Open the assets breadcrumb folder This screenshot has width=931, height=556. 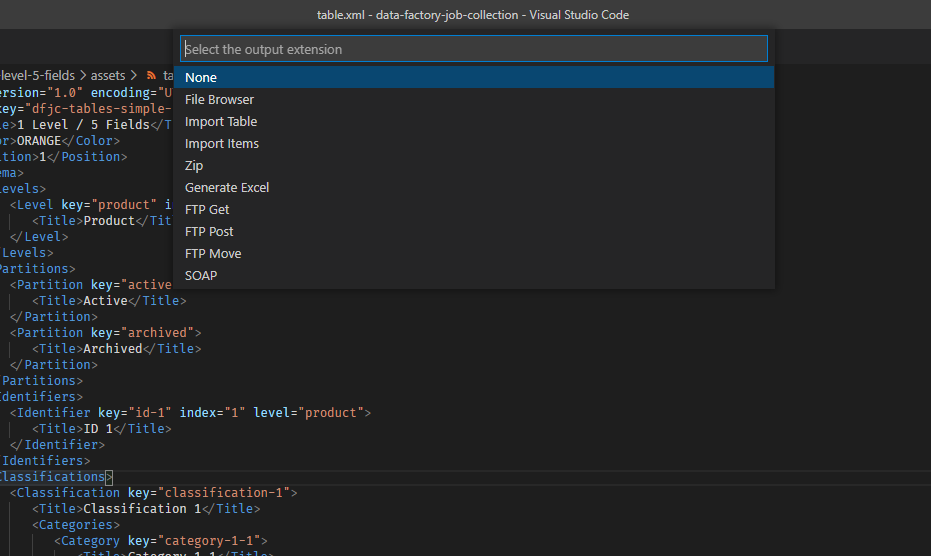(x=108, y=76)
